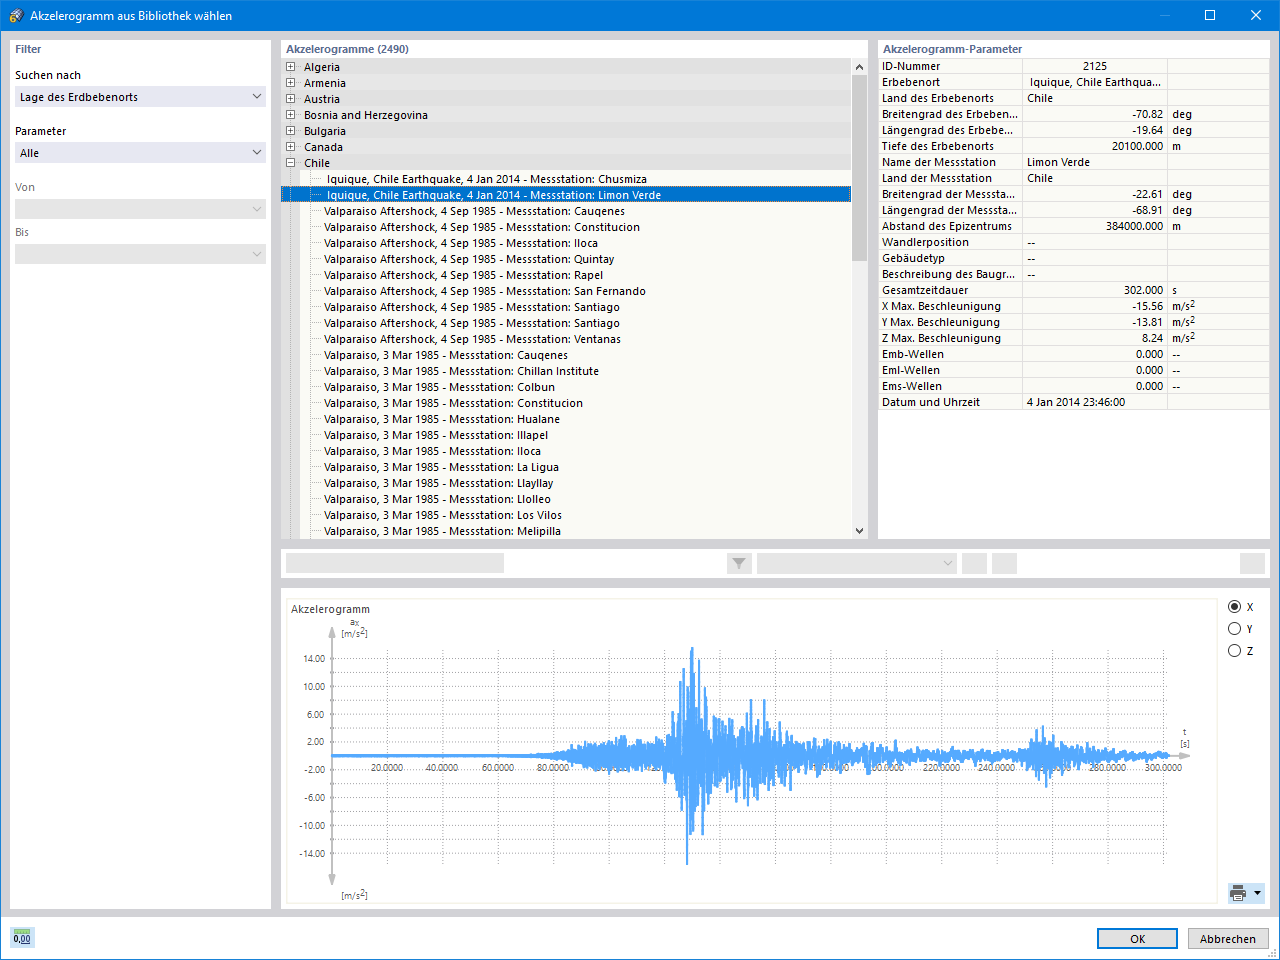Expand Bosnia and Herzegovina node
Viewport: 1280px width, 960px height.
point(291,115)
